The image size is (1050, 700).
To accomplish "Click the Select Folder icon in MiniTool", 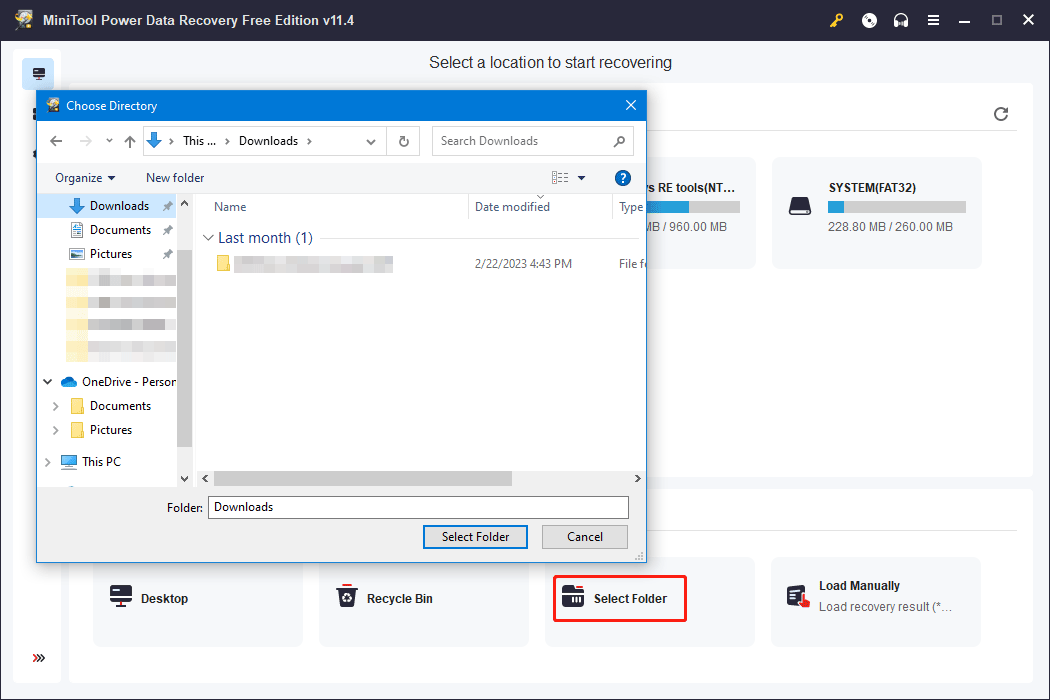I will 573,596.
